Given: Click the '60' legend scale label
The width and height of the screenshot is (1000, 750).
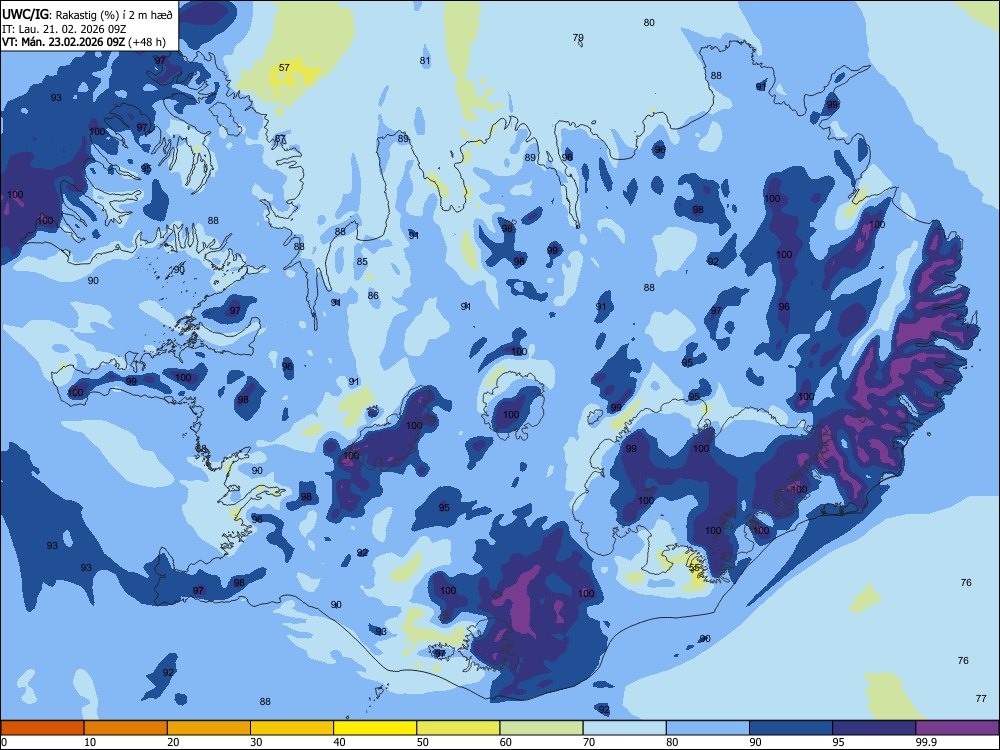Looking at the screenshot, I should (x=506, y=742).
